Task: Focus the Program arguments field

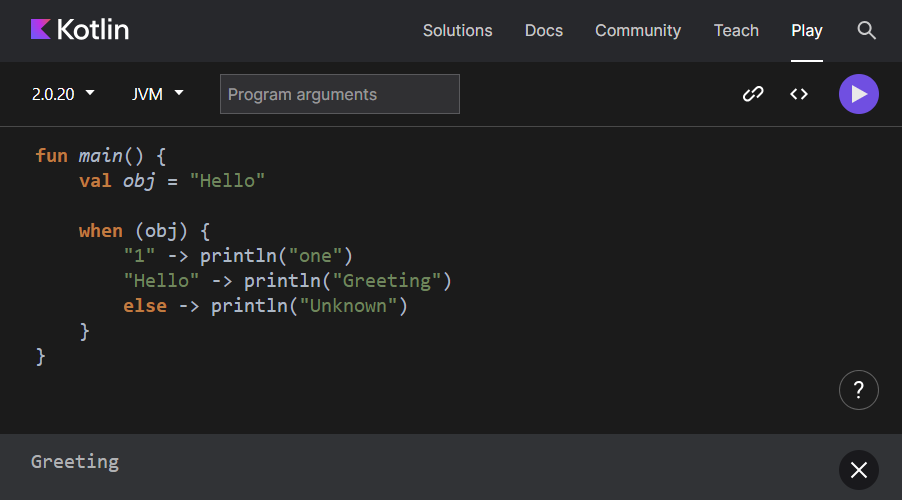Action: point(339,94)
